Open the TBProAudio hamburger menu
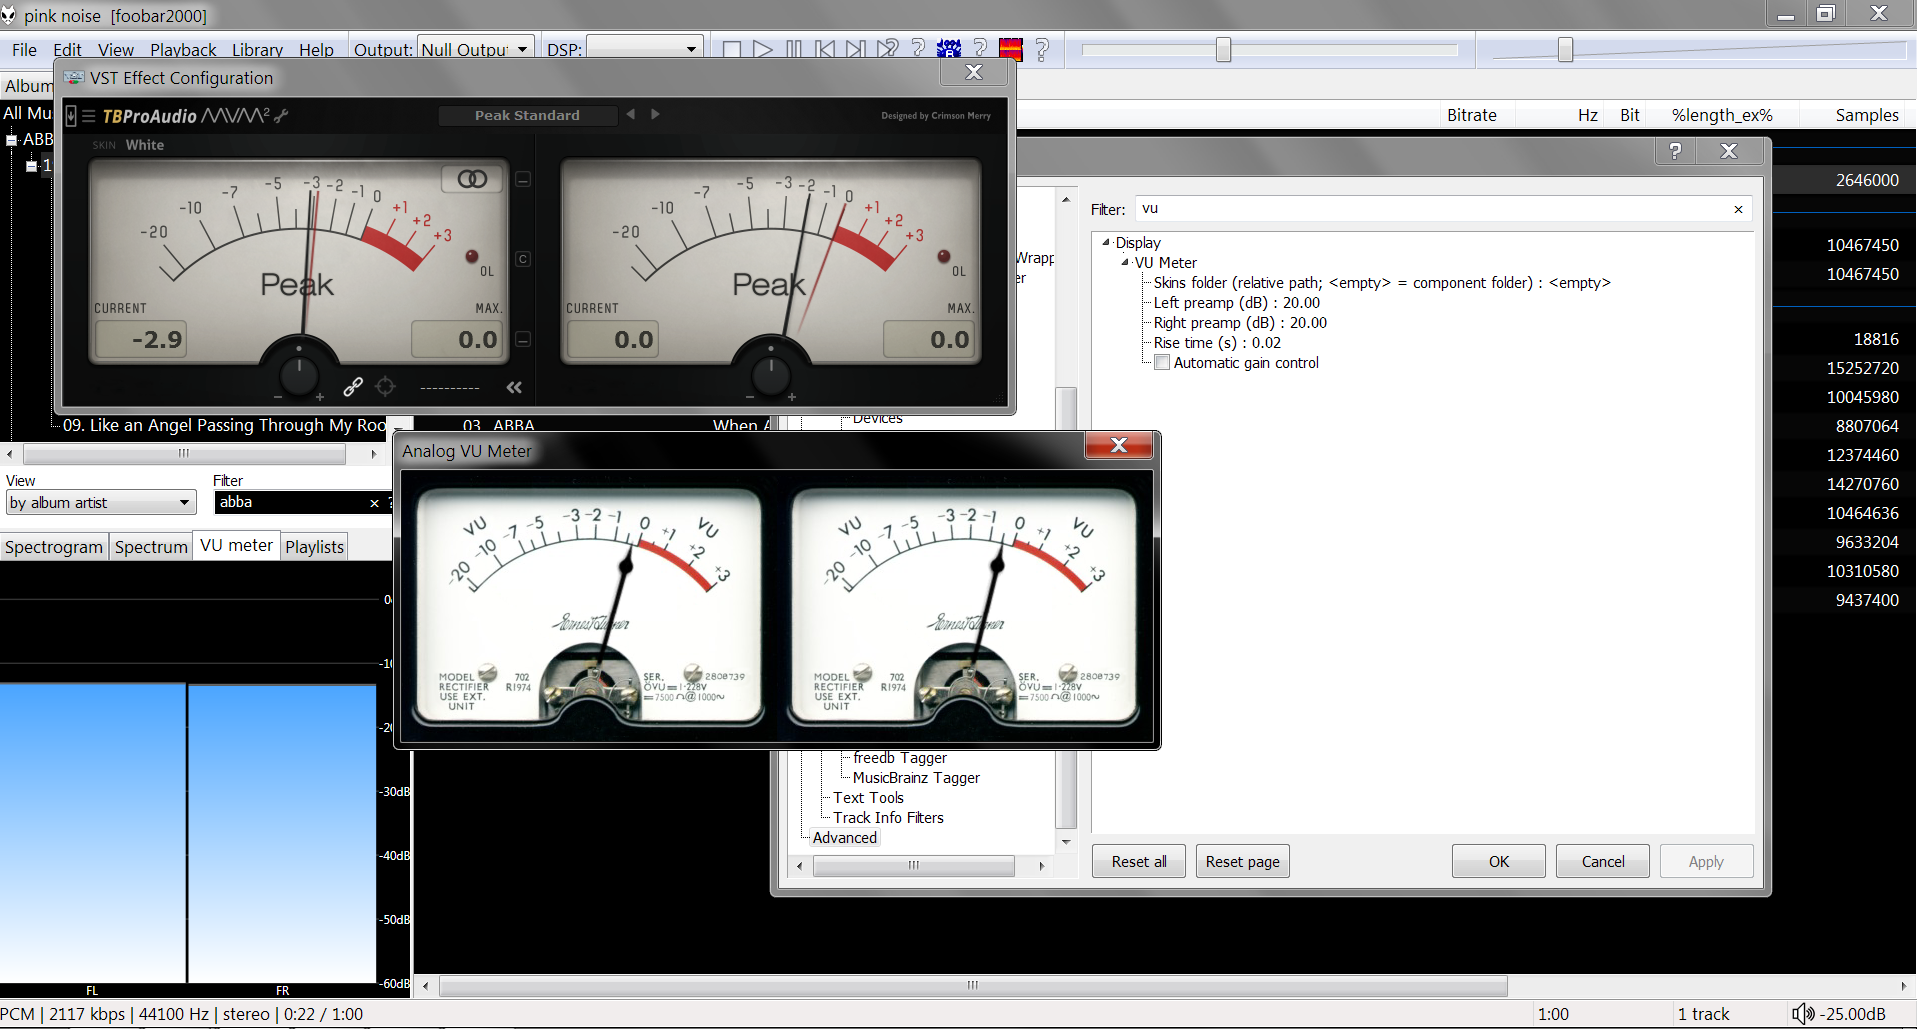 [89, 116]
